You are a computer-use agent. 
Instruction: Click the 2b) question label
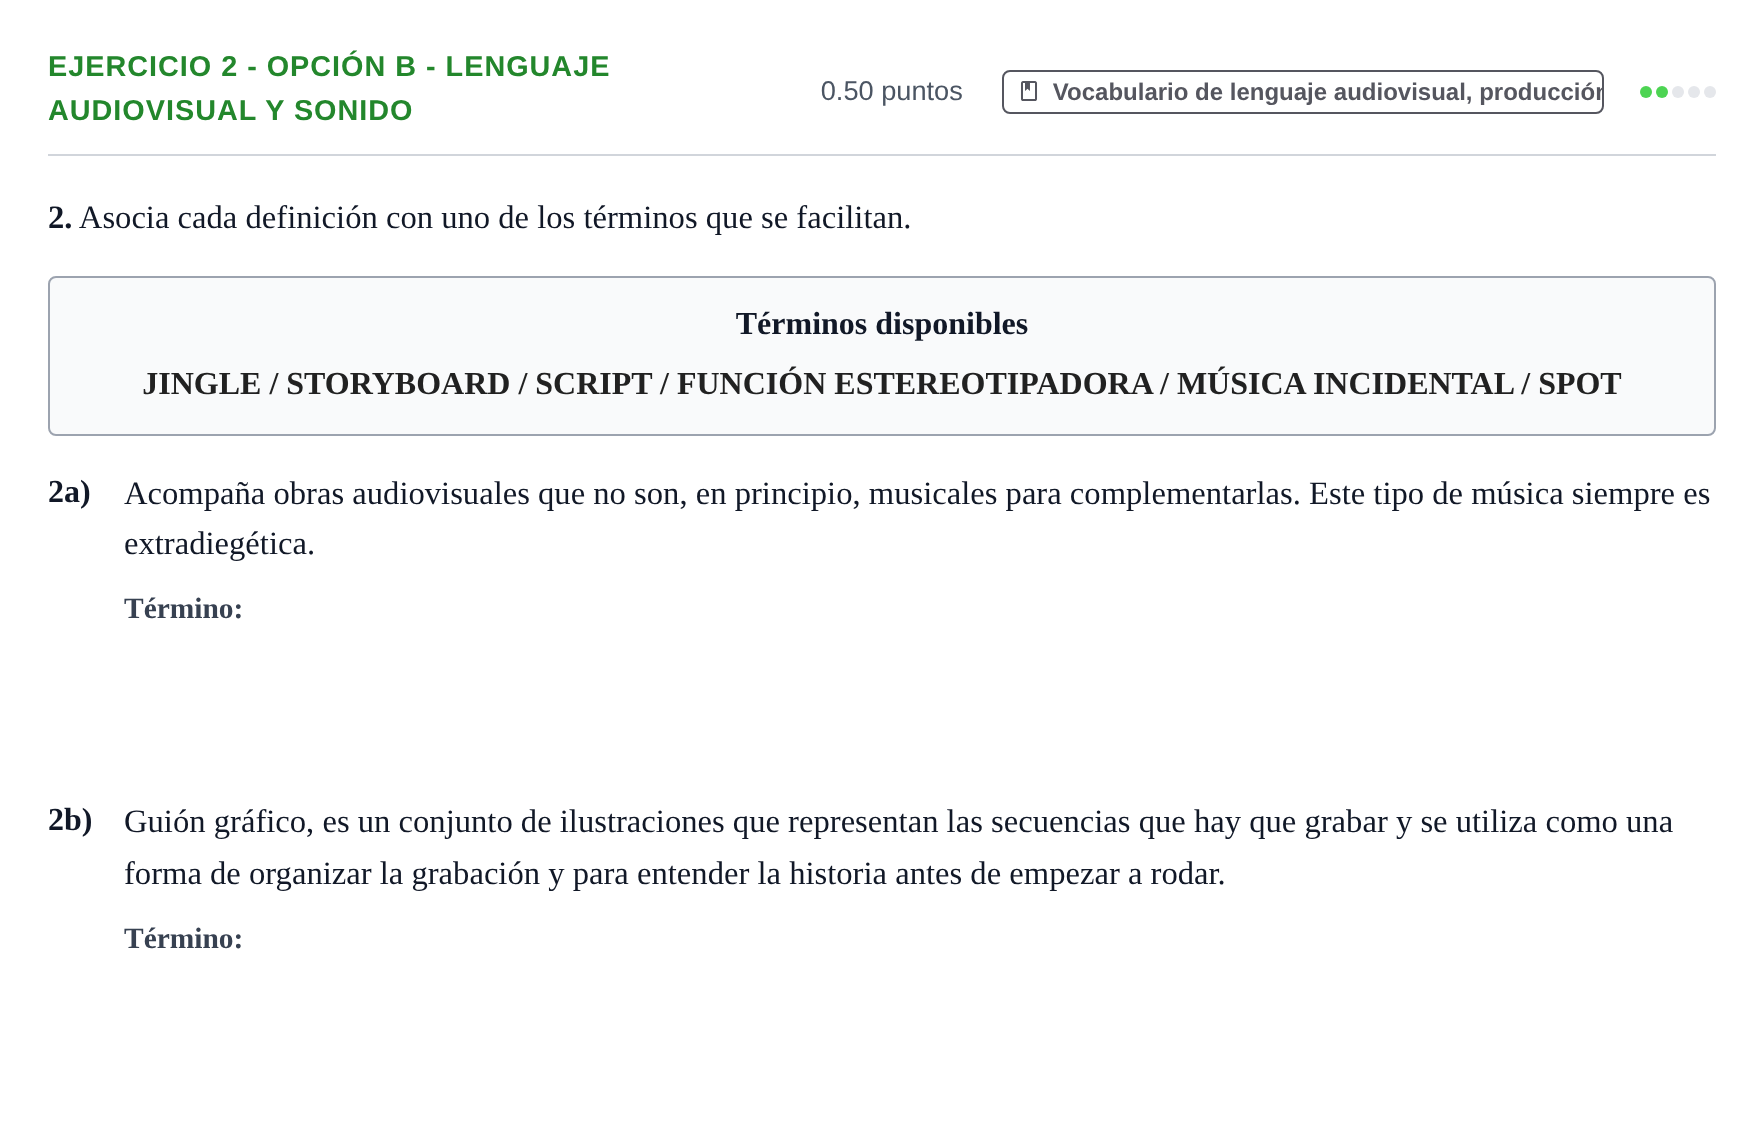pyautogui.click(x=70, y=820)
